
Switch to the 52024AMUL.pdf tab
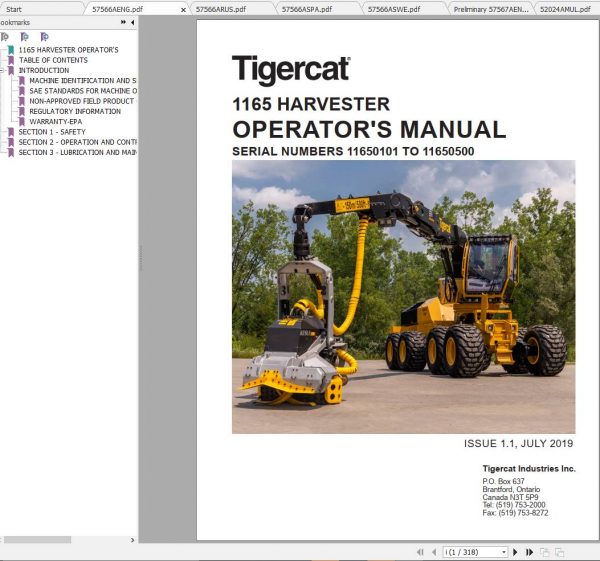point(565,9)
